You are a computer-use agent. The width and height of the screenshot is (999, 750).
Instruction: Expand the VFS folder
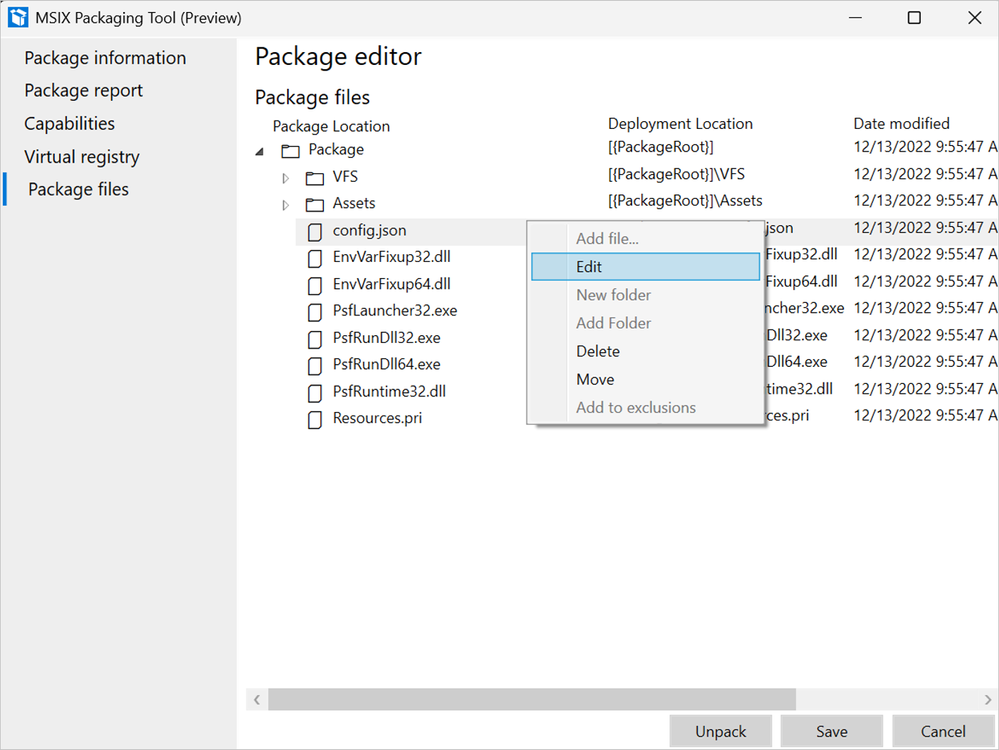(285, 178)
